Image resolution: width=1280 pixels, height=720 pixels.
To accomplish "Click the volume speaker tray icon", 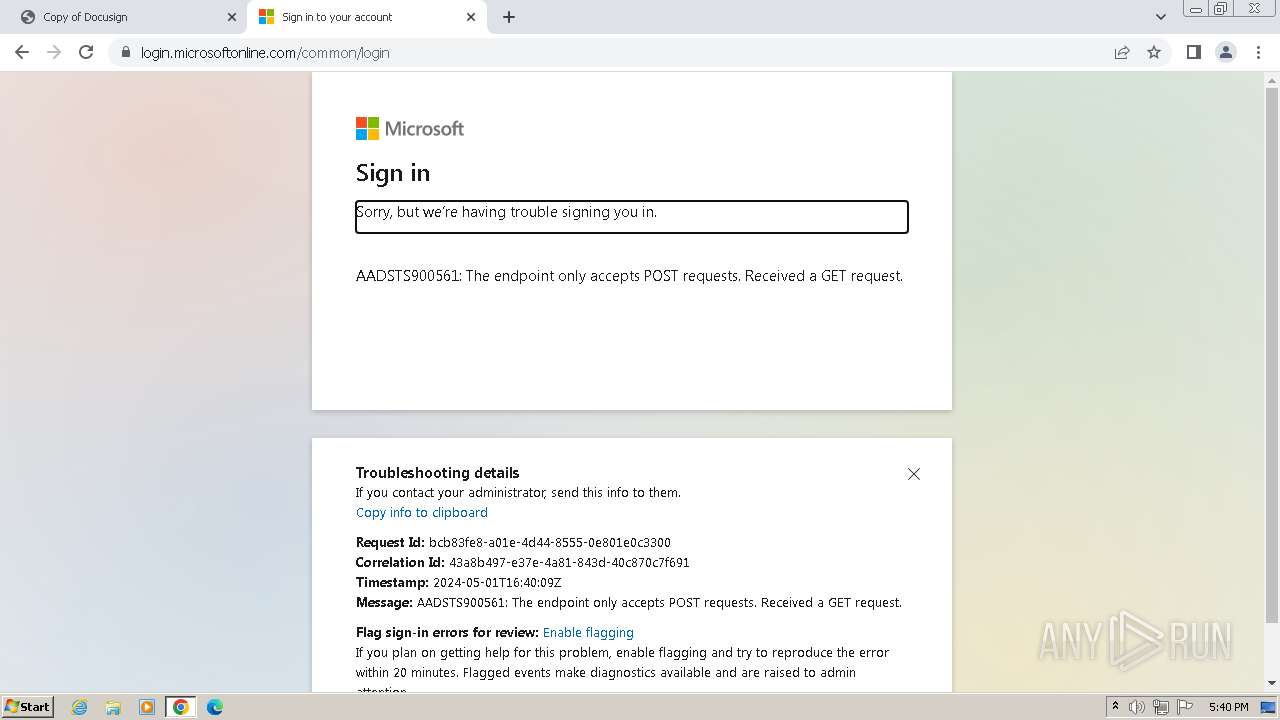I will (x=1137, y=707).
